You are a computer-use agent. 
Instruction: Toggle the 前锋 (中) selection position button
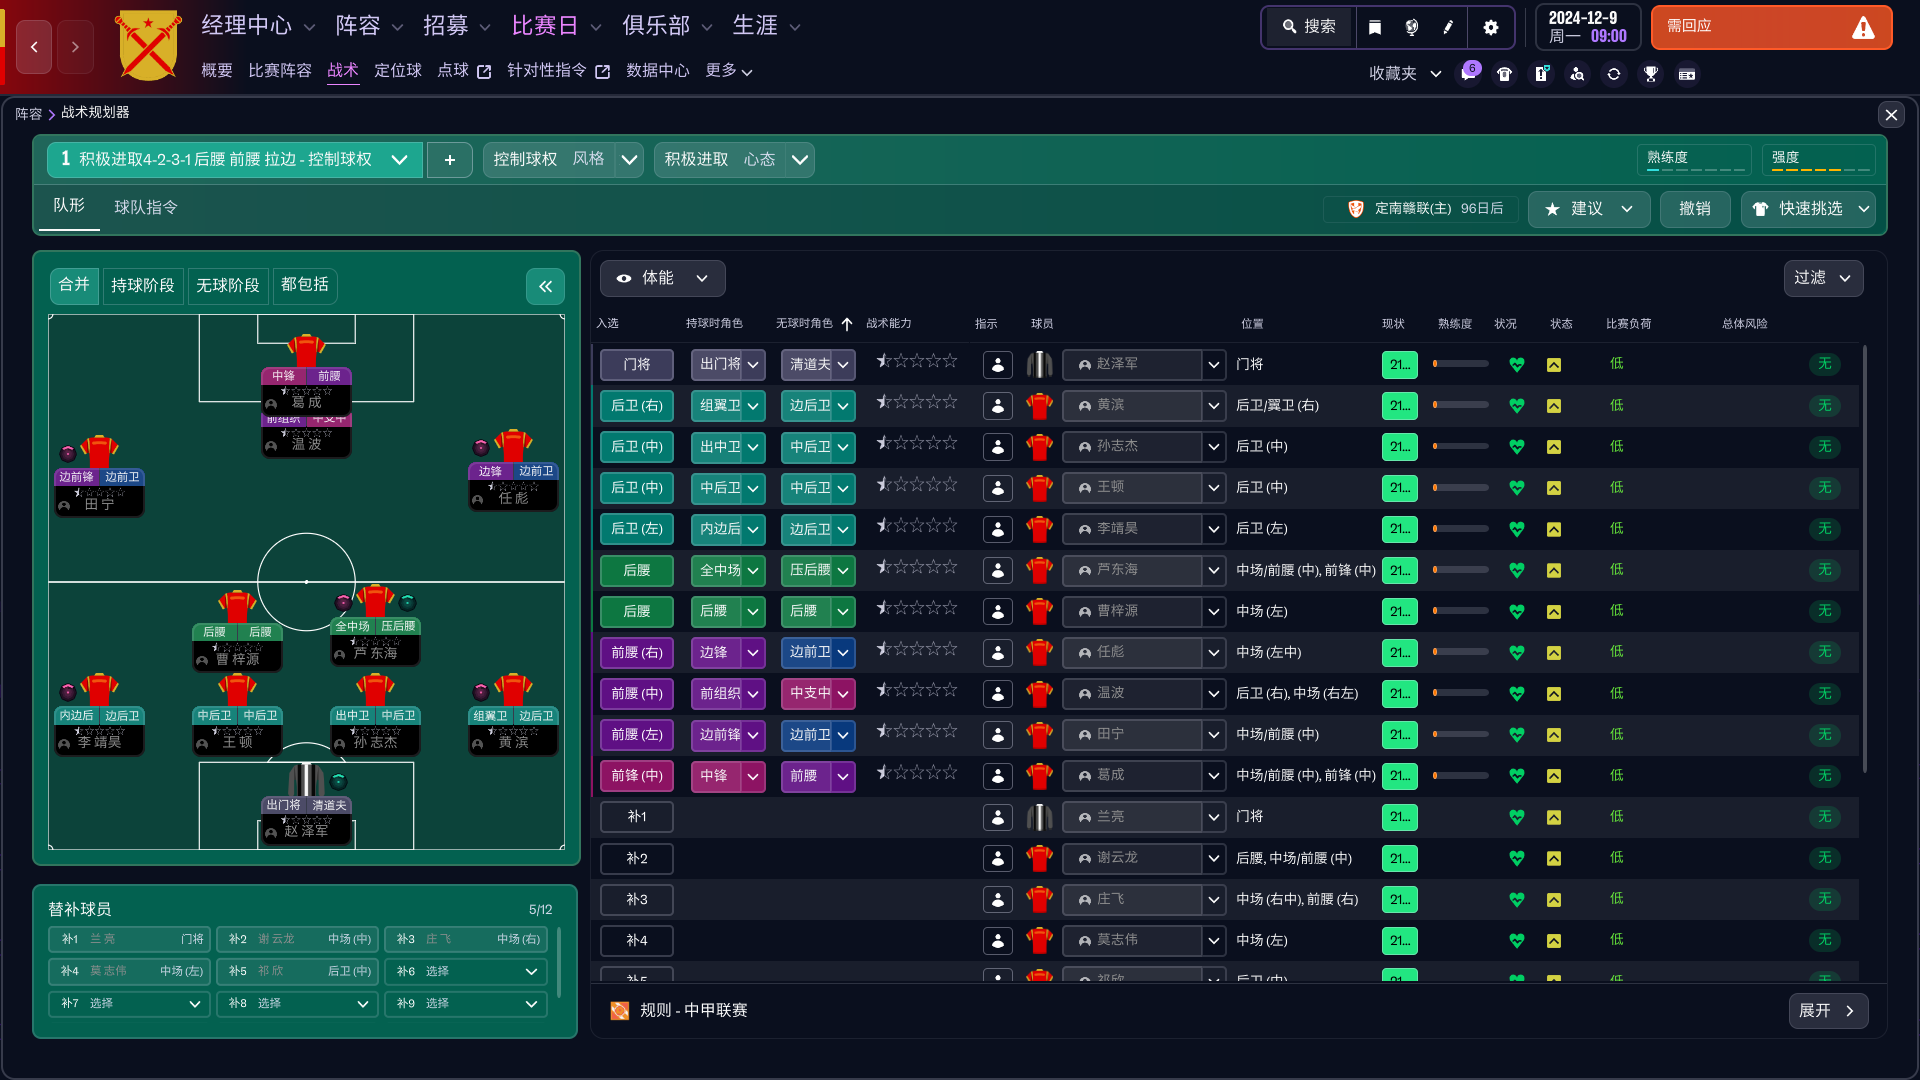coord(637,776)
